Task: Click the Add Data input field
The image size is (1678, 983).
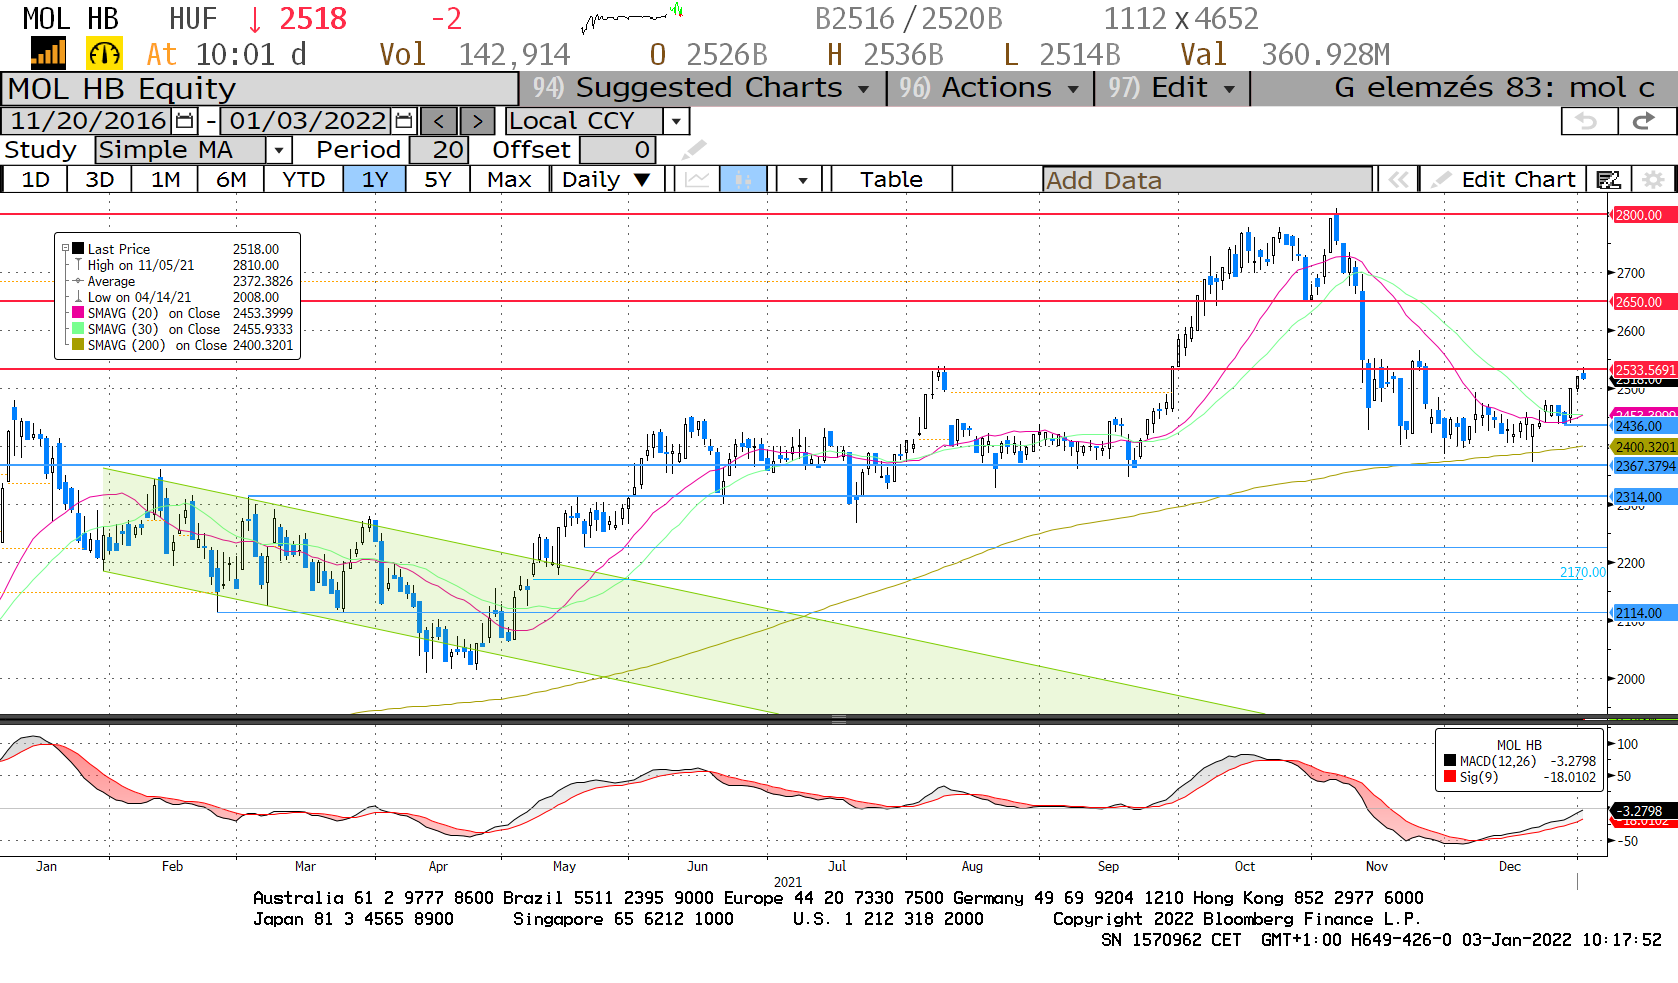Action: coord(1207,180)
